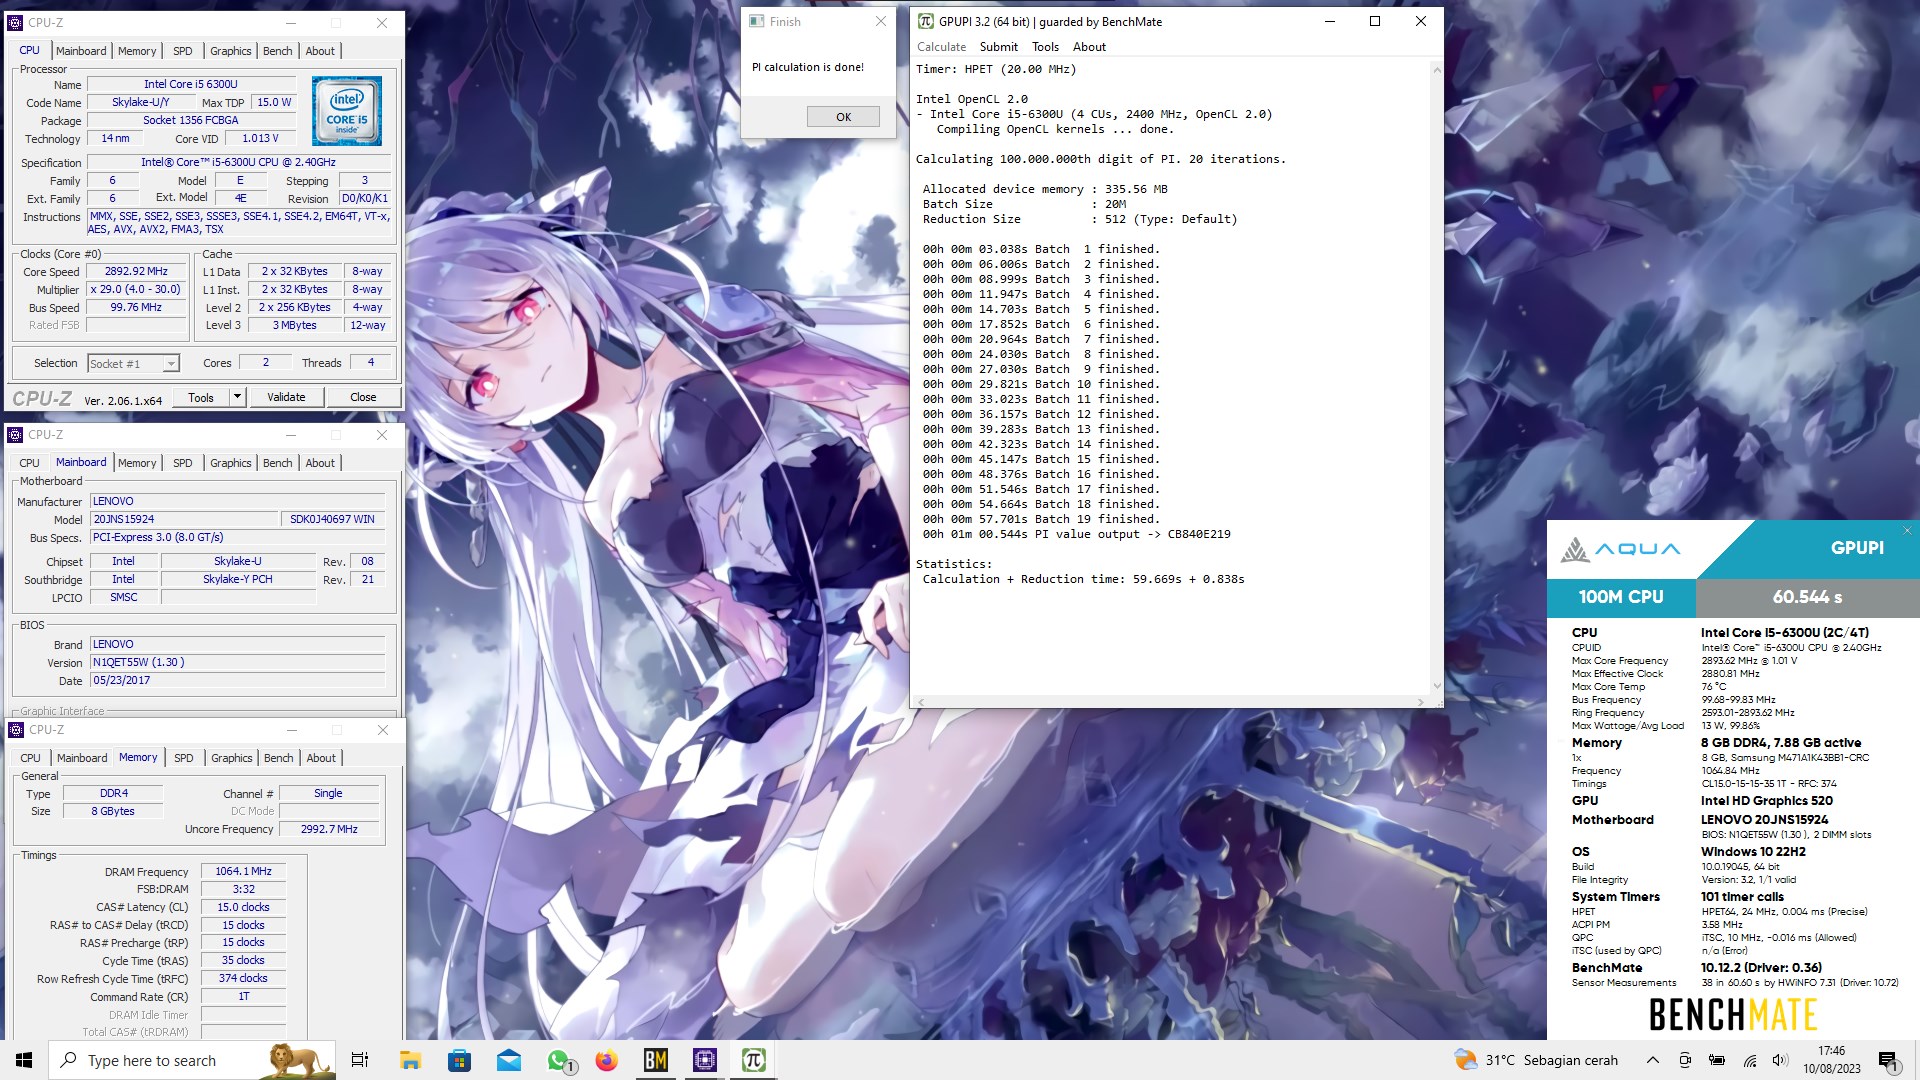Open Graphics tab in top CPU-Z window

(231, 51)
